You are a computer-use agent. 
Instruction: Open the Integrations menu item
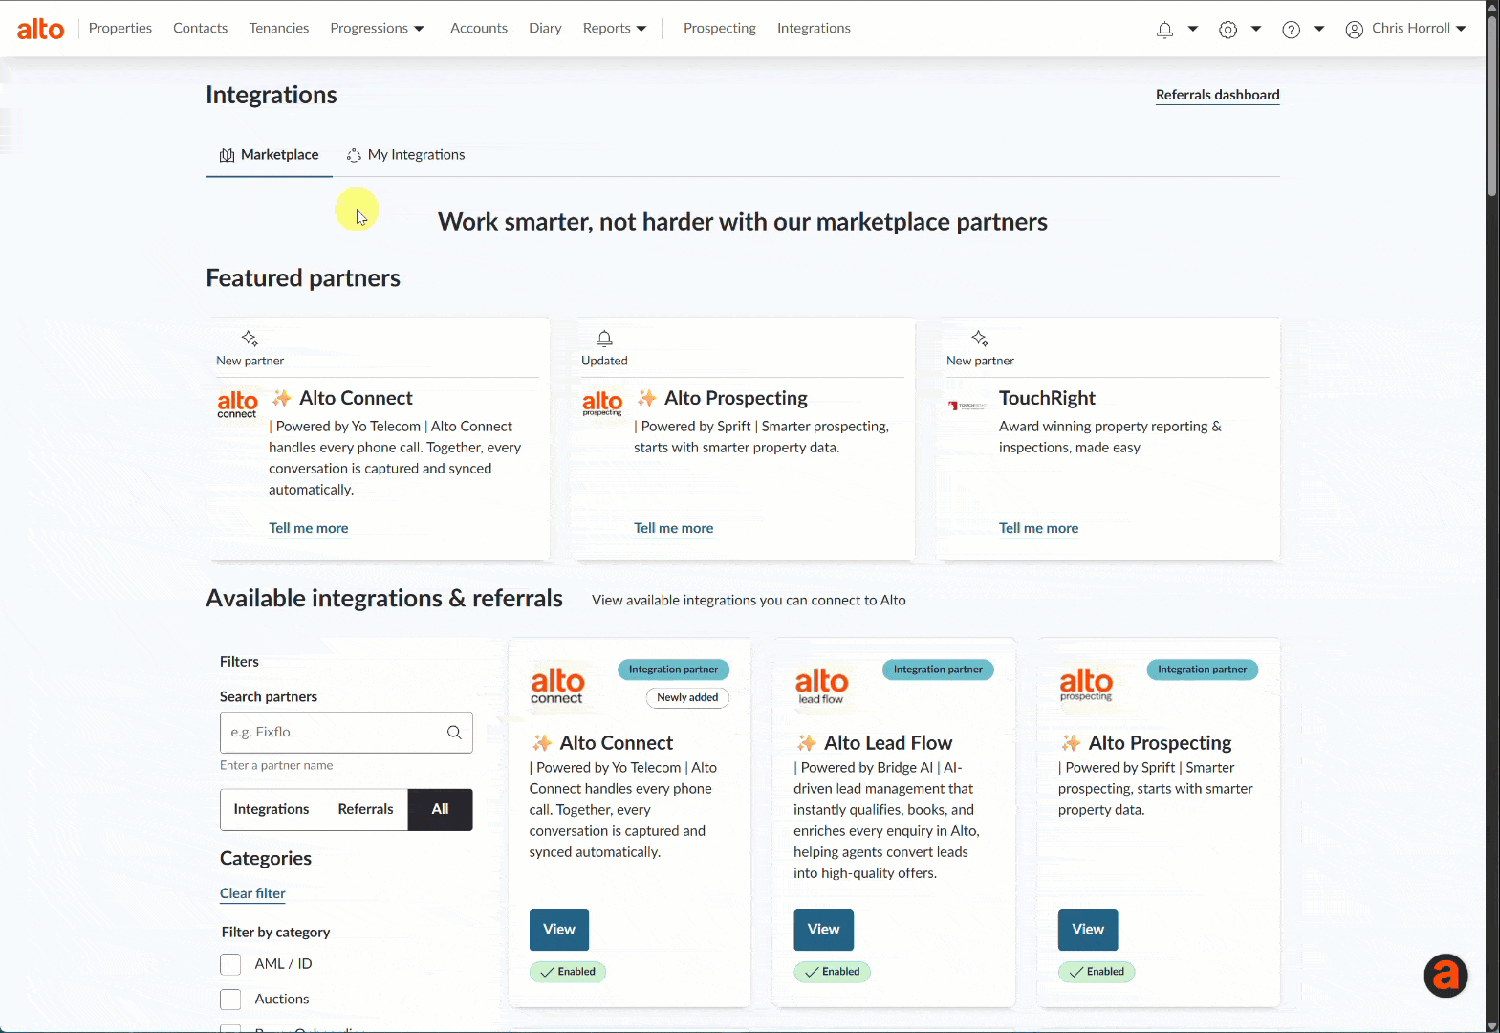pos(814,29)
